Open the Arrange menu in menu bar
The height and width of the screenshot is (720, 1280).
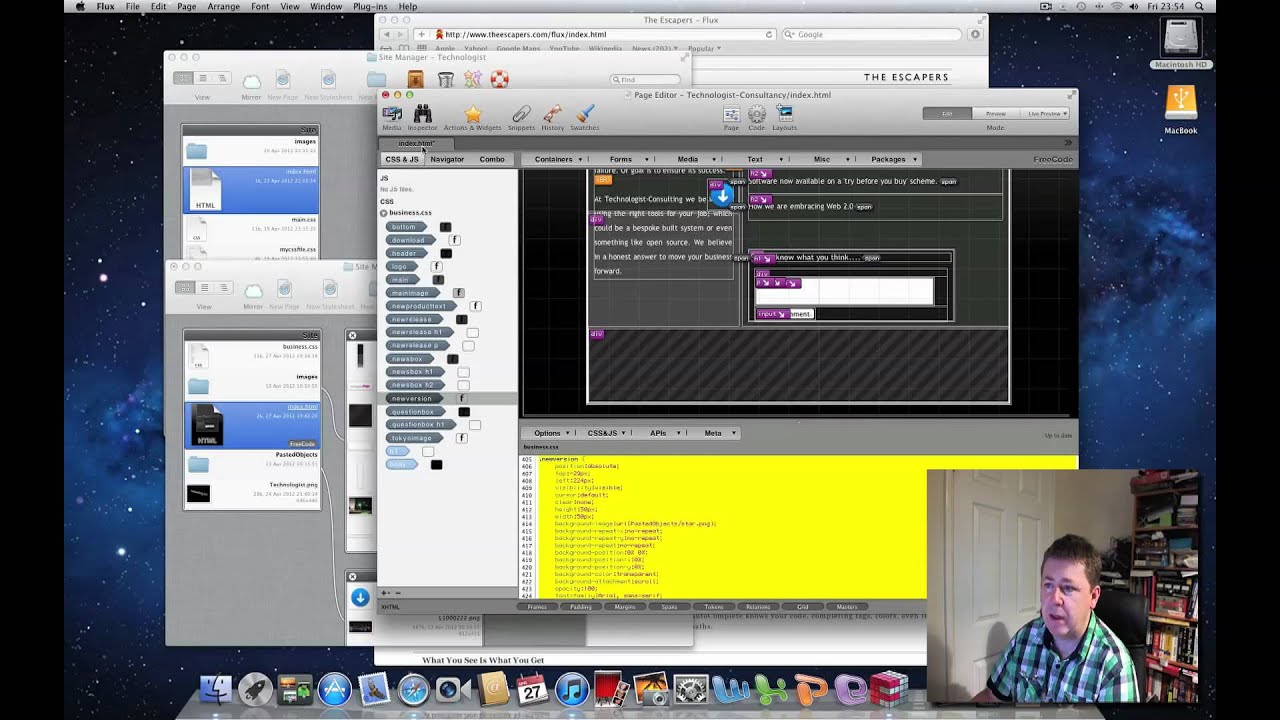pos(223,6)
